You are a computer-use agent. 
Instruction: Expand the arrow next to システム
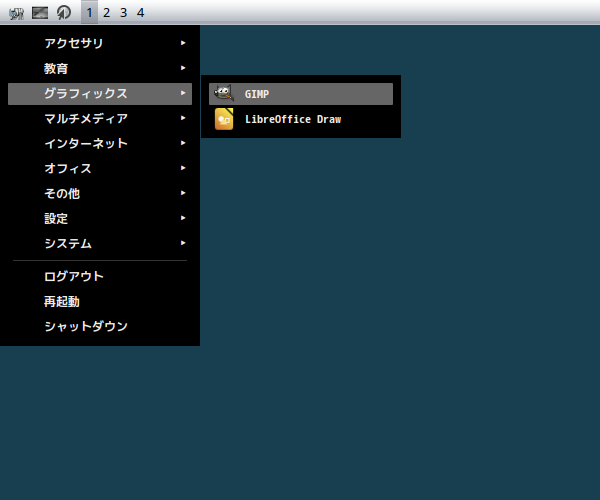[x=183, y=243]
